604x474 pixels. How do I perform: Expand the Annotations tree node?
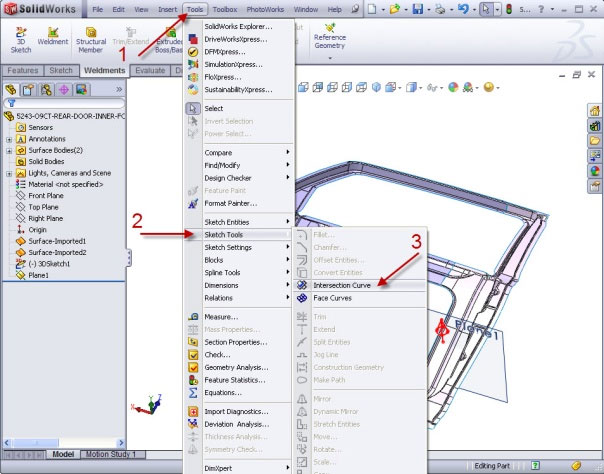[x=9, y=139]
